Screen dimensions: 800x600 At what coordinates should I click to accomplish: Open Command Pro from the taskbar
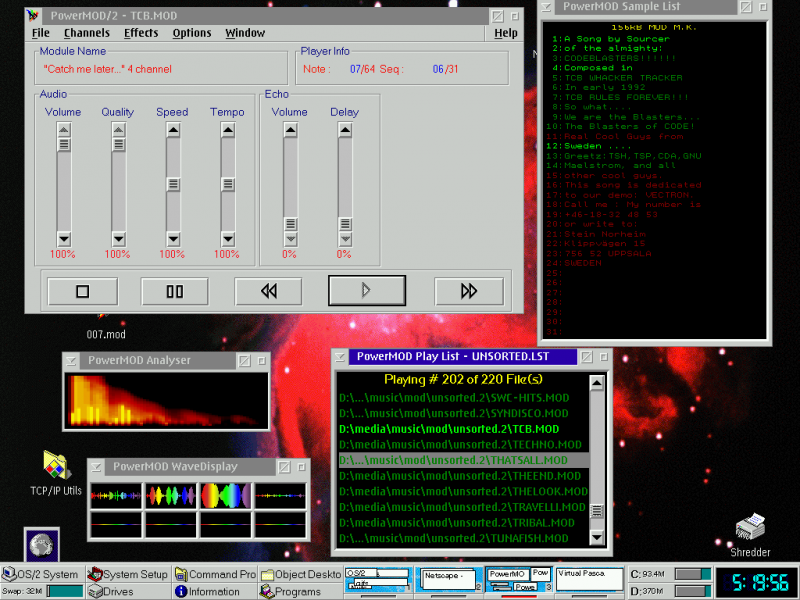[215, 574]
